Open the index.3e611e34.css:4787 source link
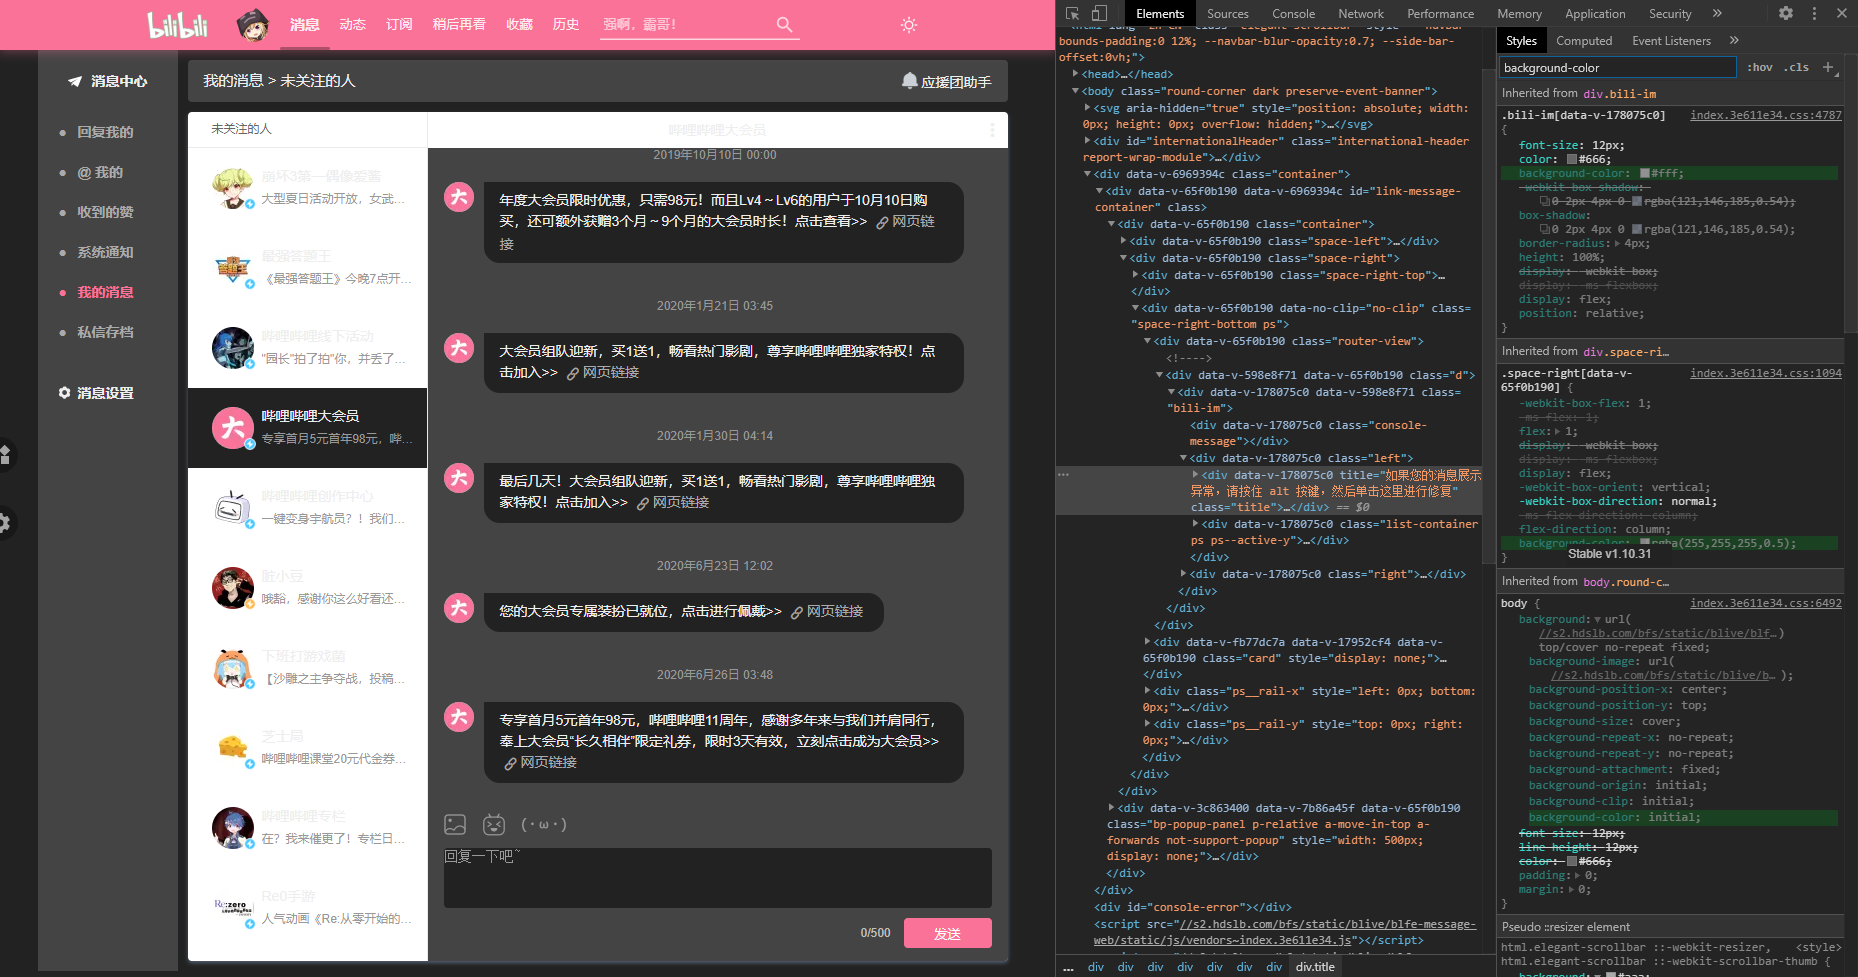1858x977 pixels. [x=1765, y=115]
